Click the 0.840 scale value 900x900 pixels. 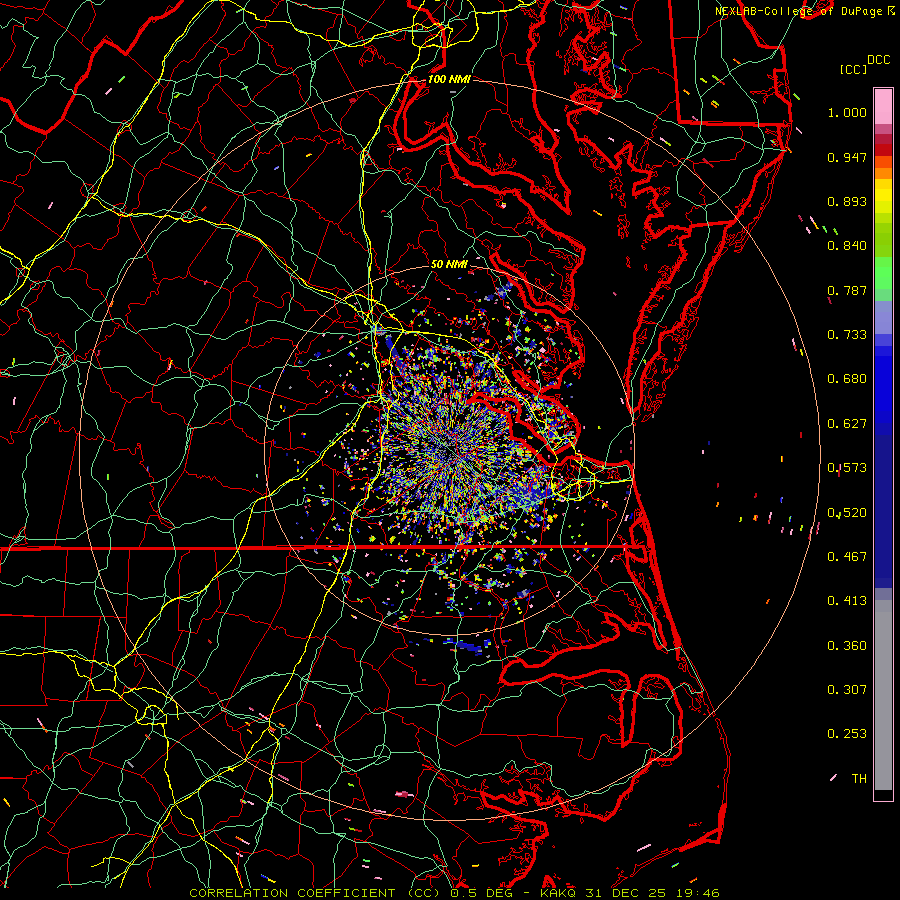pyautogui.click(x=847, y=246)
